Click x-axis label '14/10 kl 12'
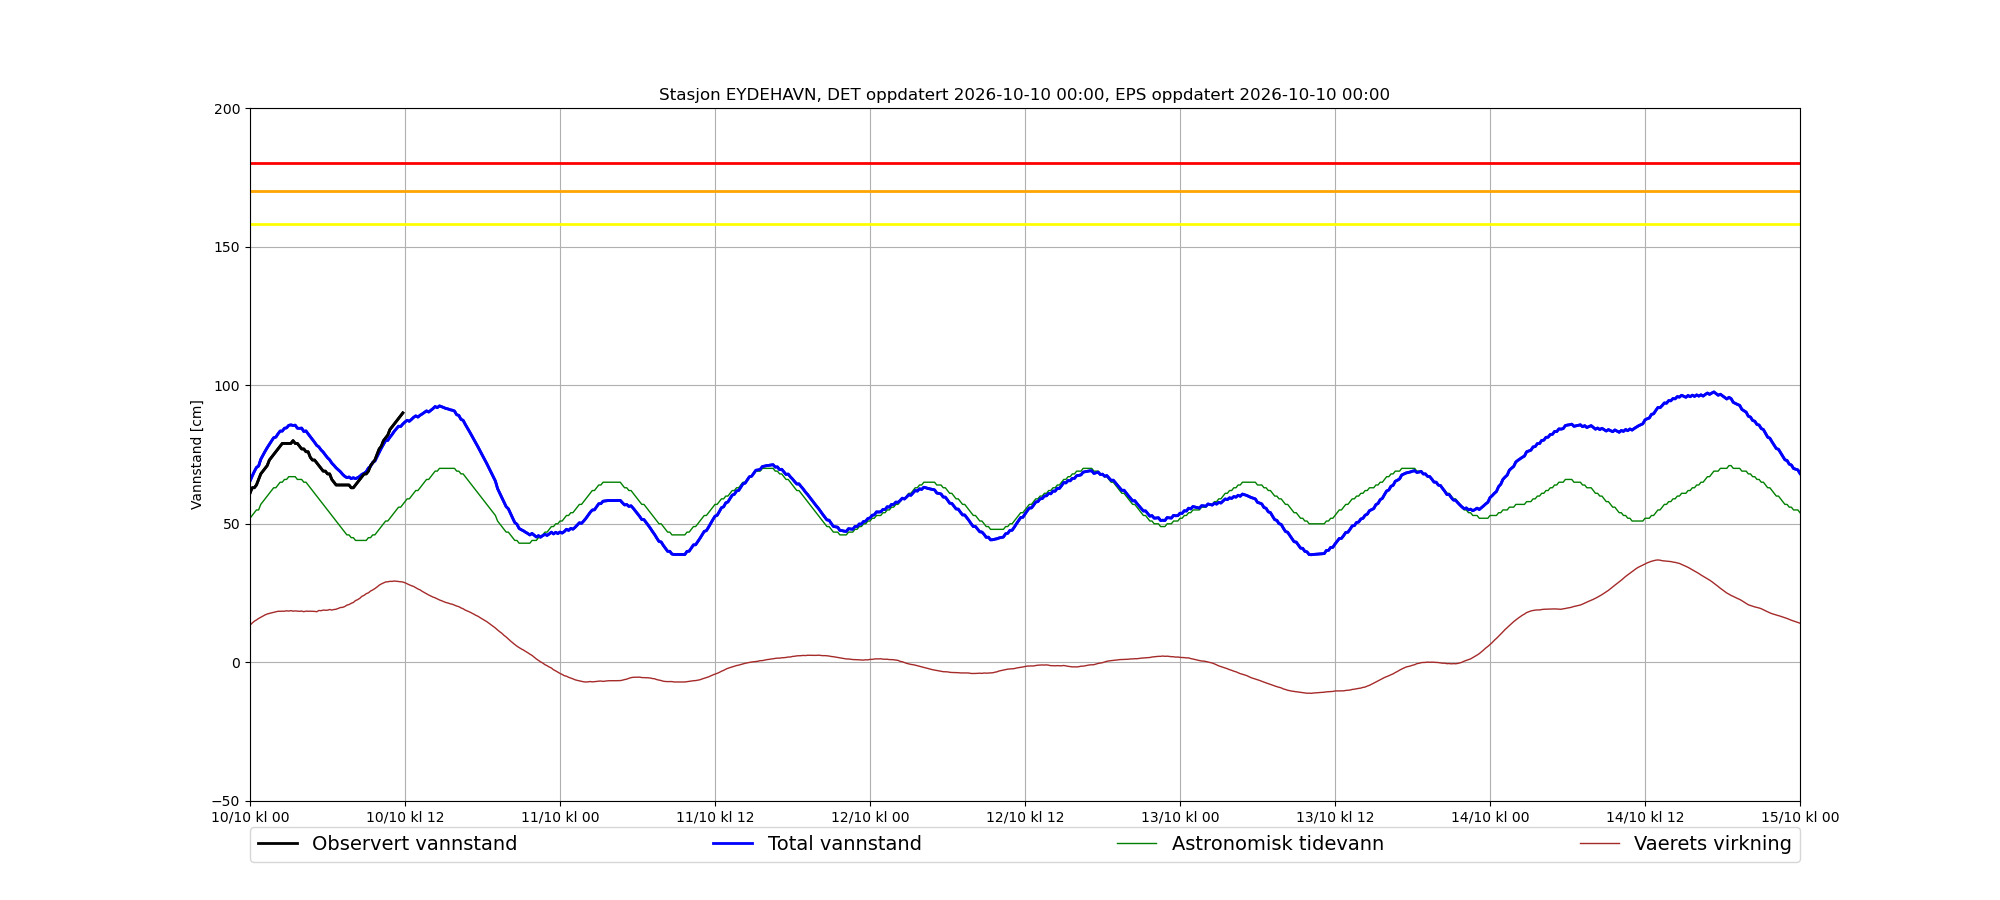The width and height of the screenshot is (2000, 900). pos(1645,818)
